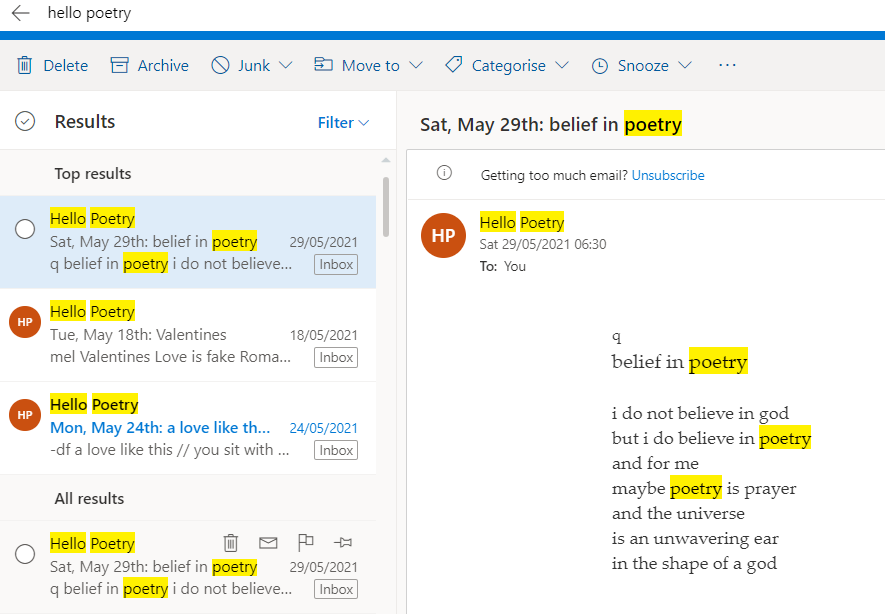Viewport: 885px width, 614px height.
Task: Click the Unsubscribe link
Action: [668, 176]
